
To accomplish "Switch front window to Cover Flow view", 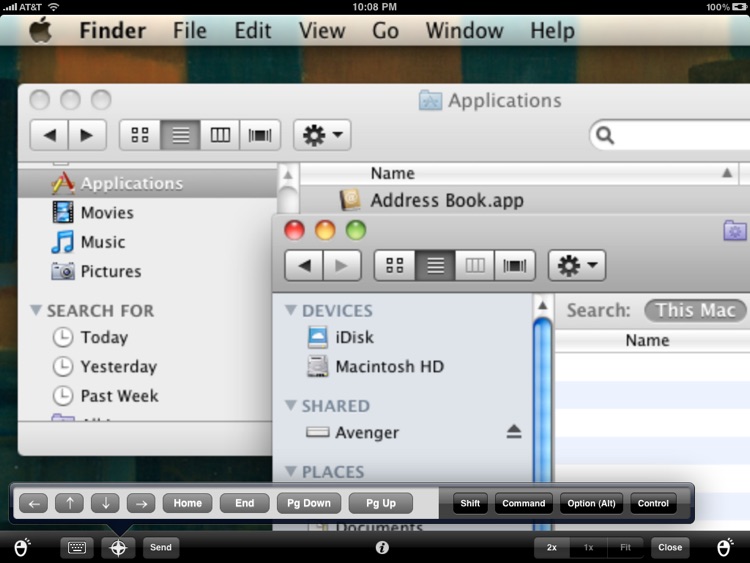I will (515, 265).
